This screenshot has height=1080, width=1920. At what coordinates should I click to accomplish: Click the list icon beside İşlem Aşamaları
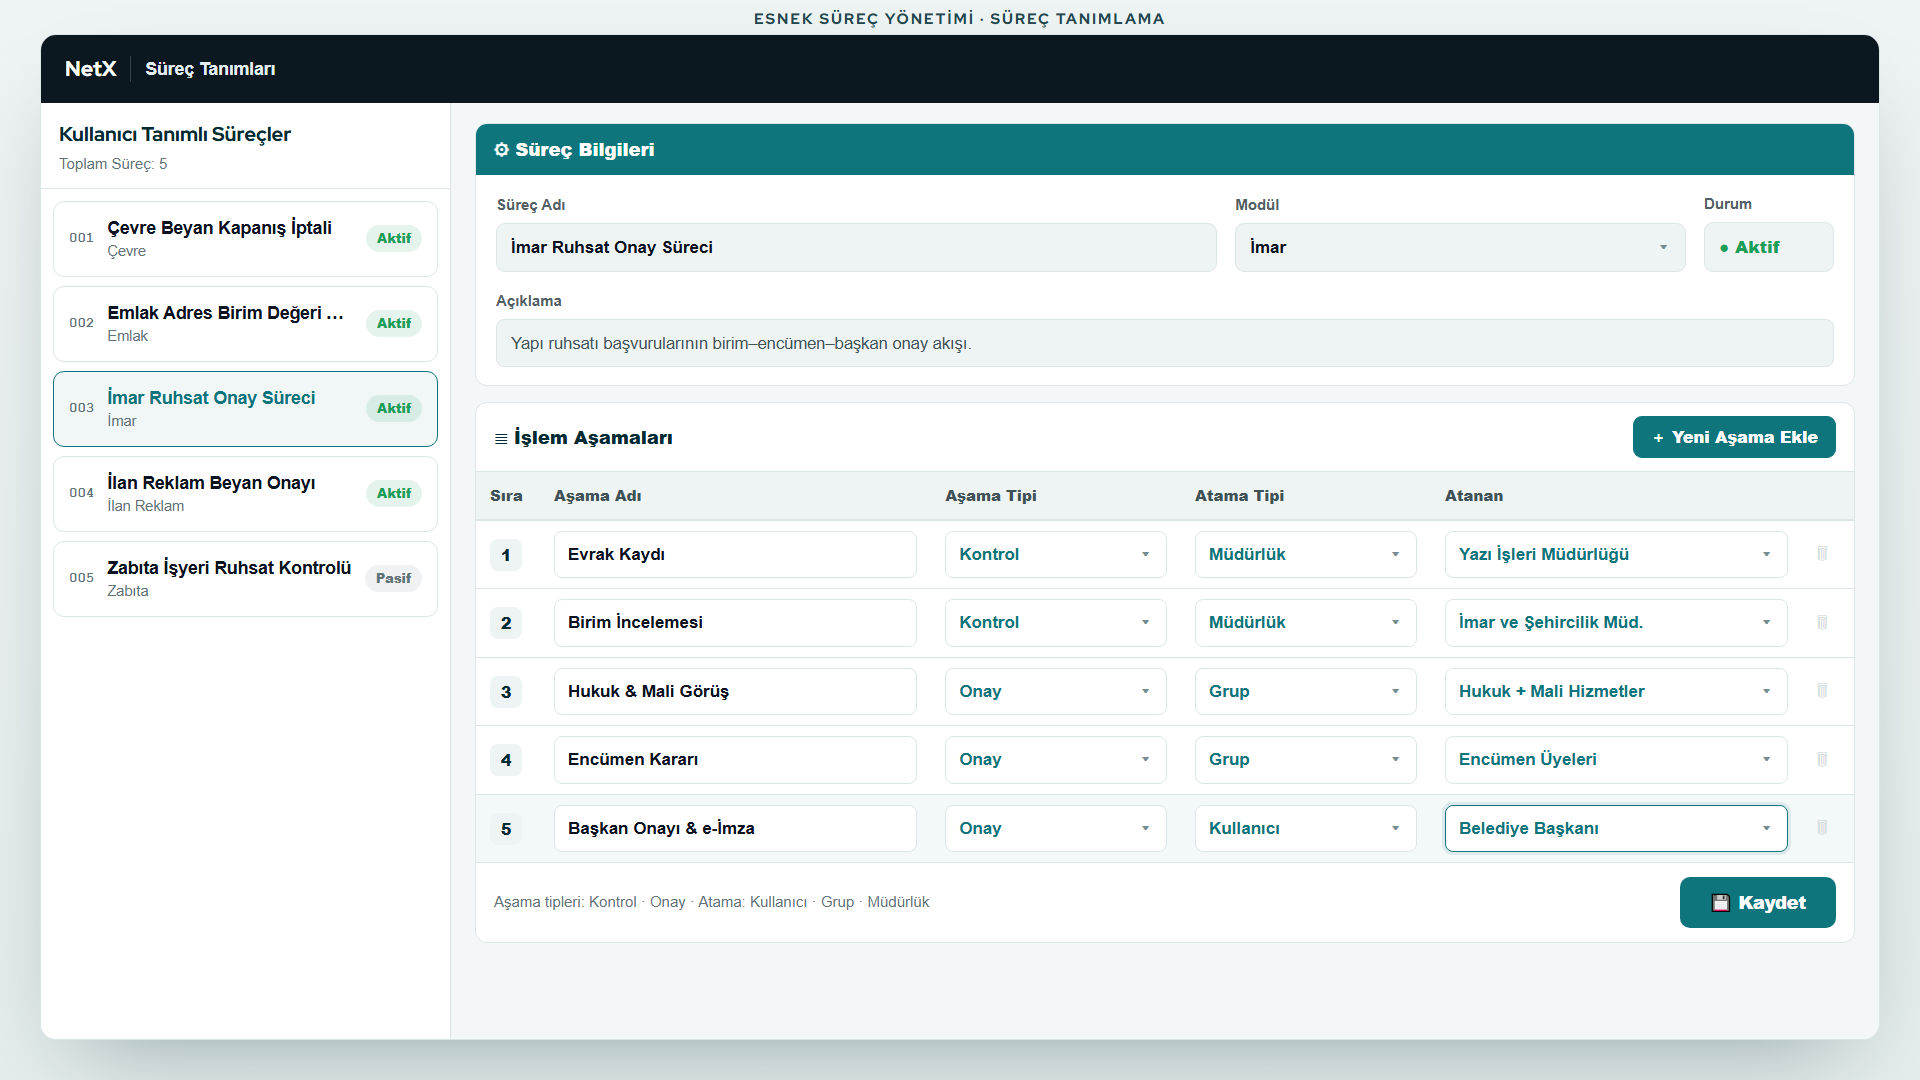[501, 439]
